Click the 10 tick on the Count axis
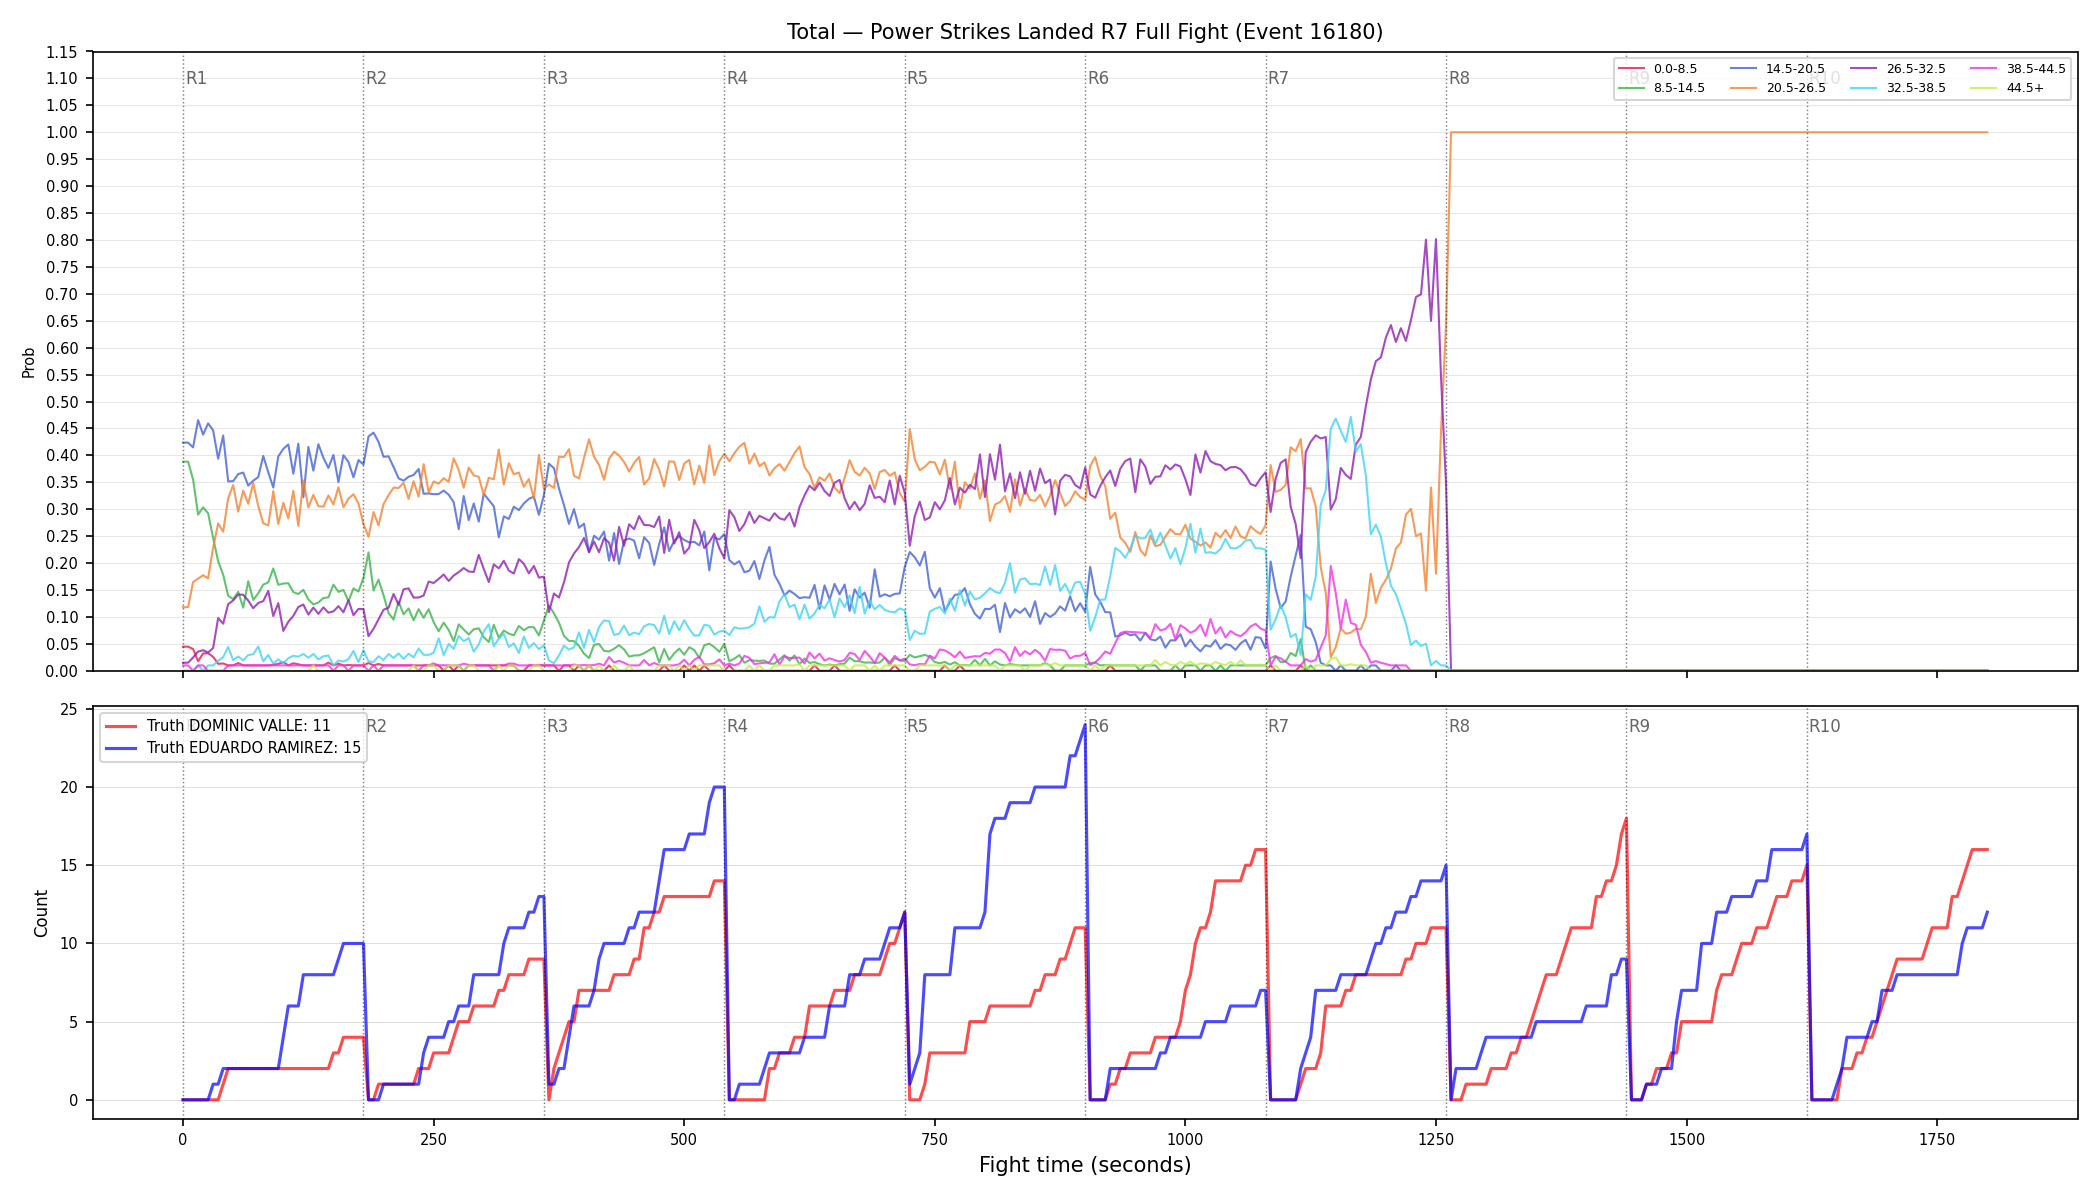 click(69, 944)
